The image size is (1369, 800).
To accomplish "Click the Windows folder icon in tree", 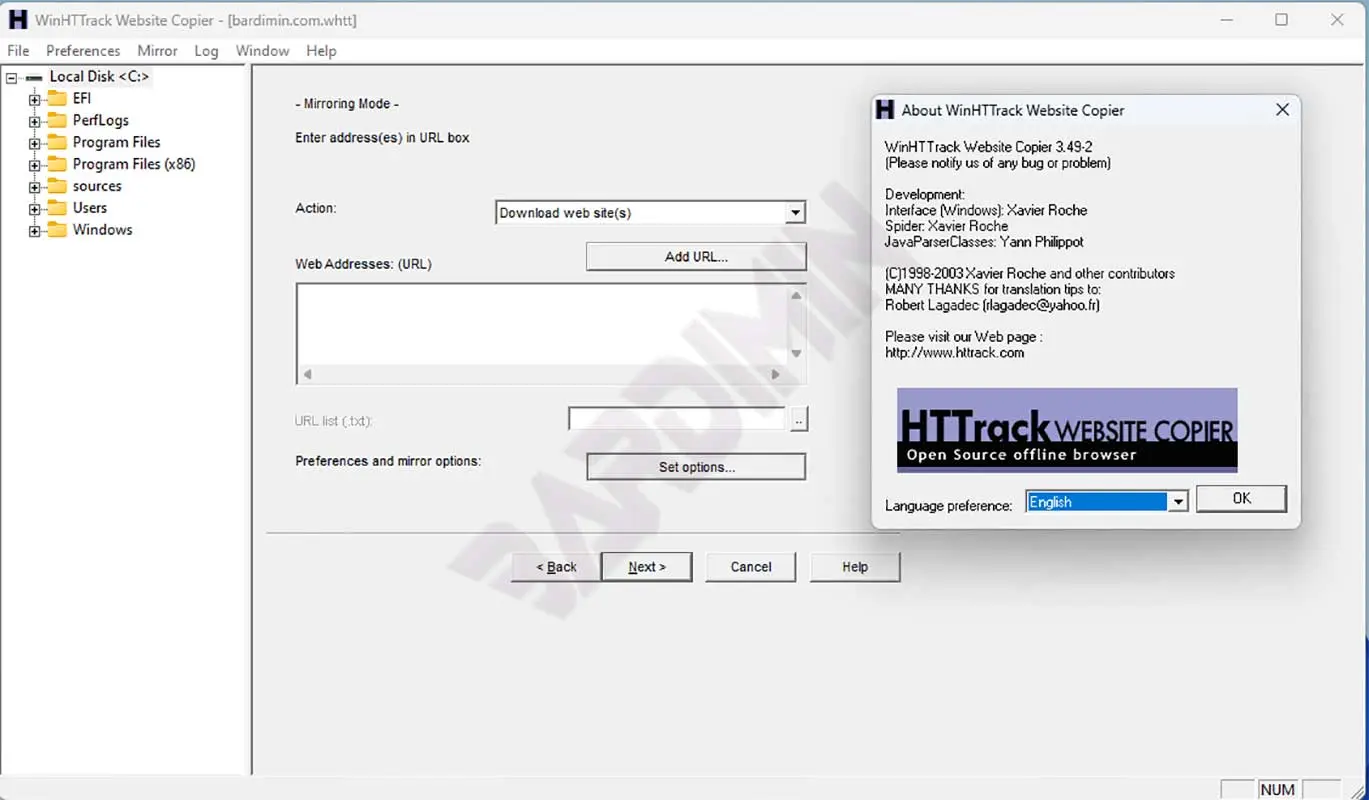I will coord(56,230).
